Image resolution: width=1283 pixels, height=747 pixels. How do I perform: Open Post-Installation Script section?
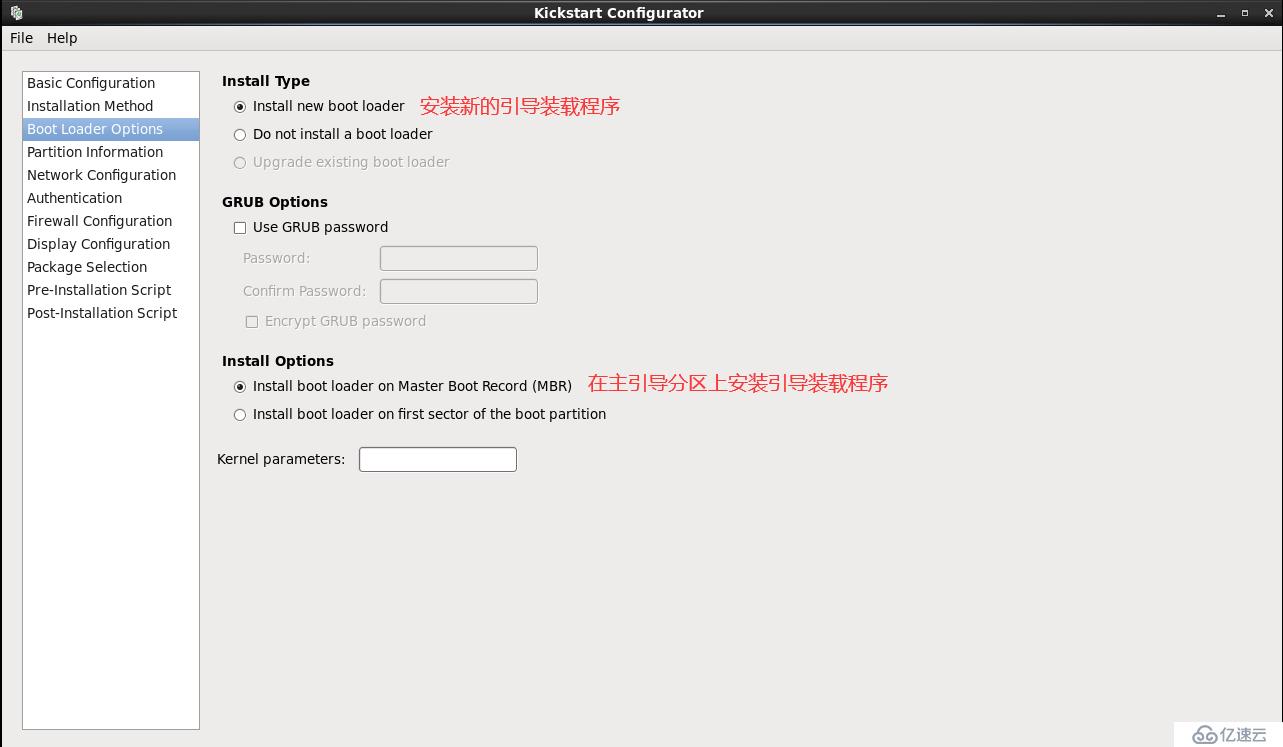point(111,313)
